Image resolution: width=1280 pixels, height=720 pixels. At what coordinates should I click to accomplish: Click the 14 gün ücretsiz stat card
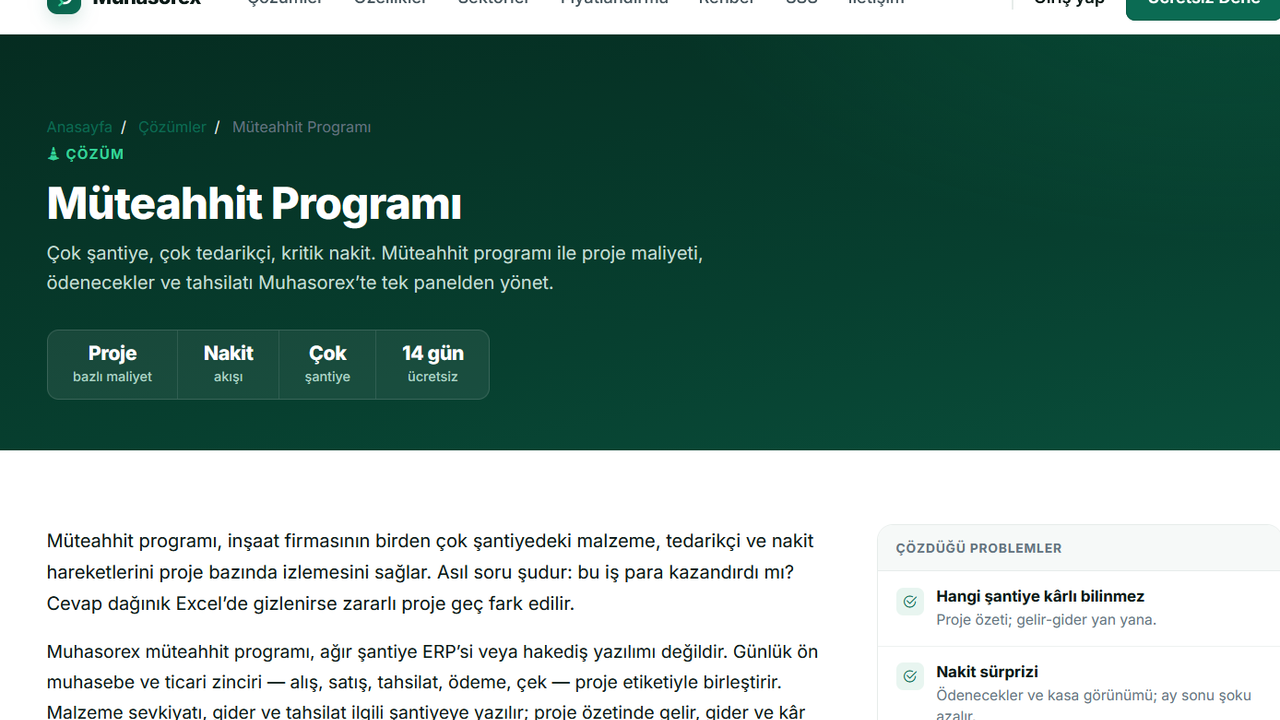[x=432, y=365]
